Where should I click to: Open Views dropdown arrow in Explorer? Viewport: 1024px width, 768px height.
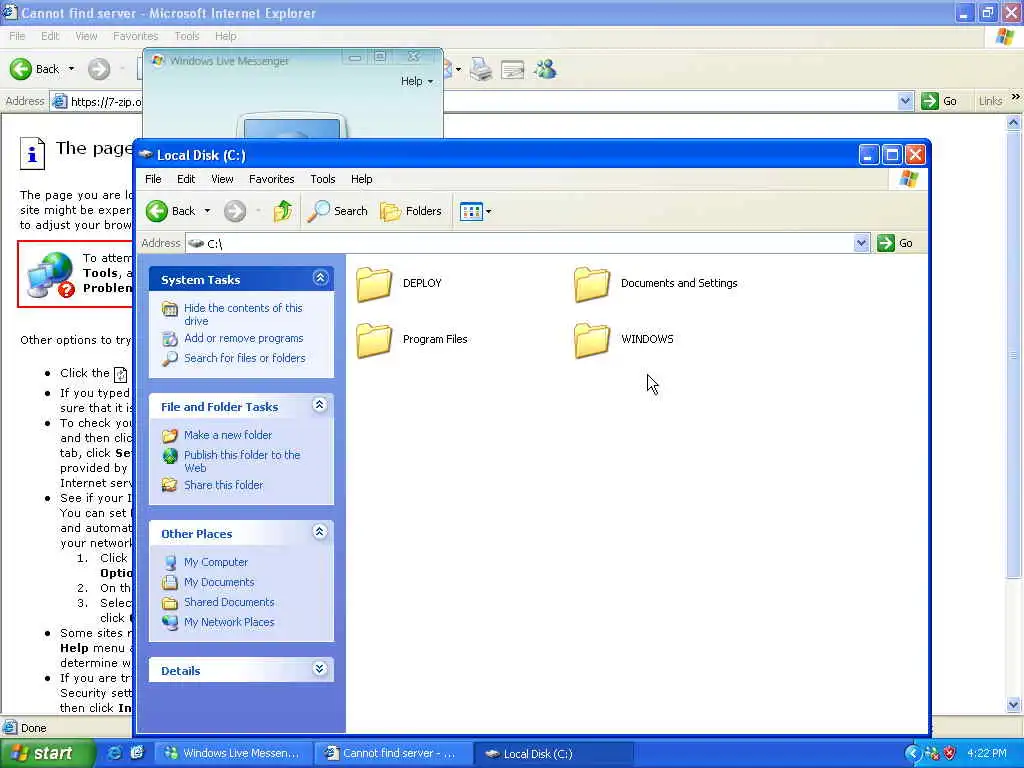pos(488,212)
